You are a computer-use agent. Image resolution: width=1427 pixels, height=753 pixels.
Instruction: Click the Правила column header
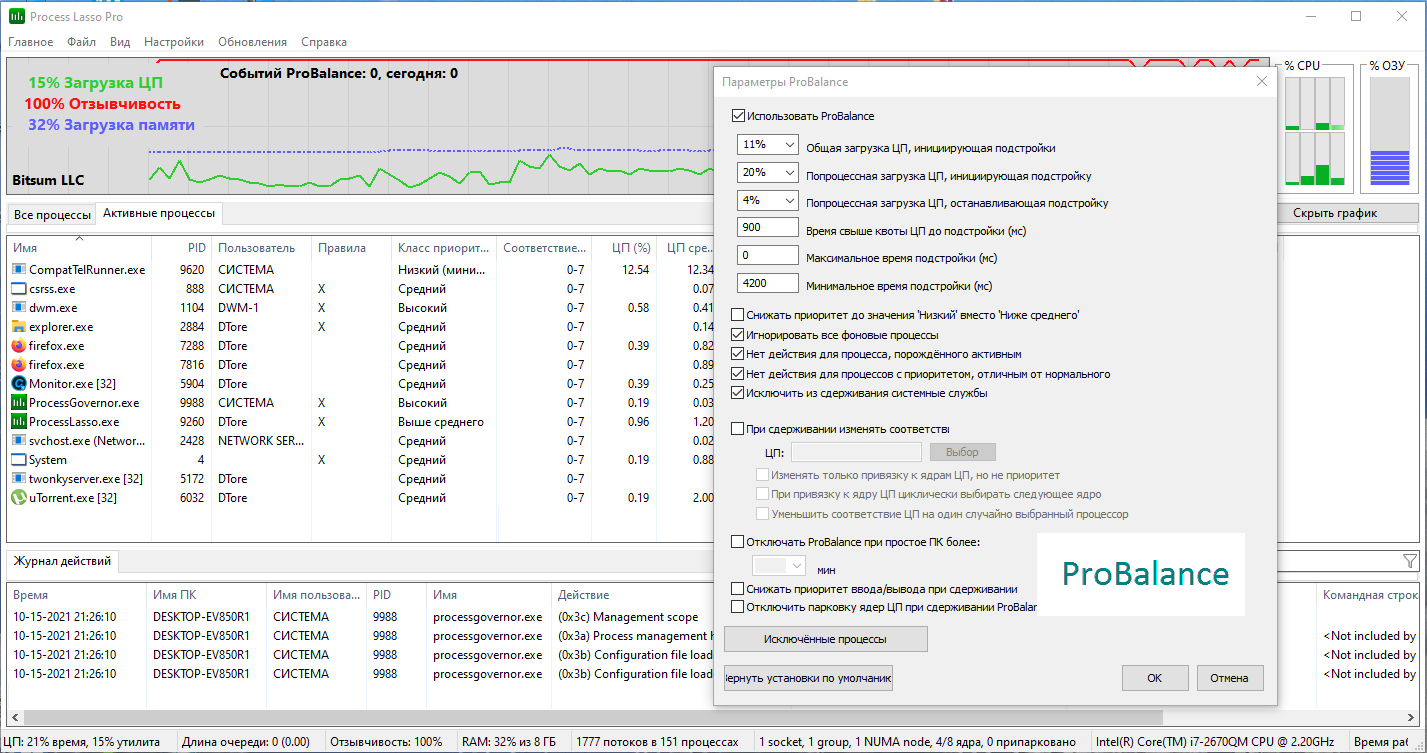click(x=352, y=248)
